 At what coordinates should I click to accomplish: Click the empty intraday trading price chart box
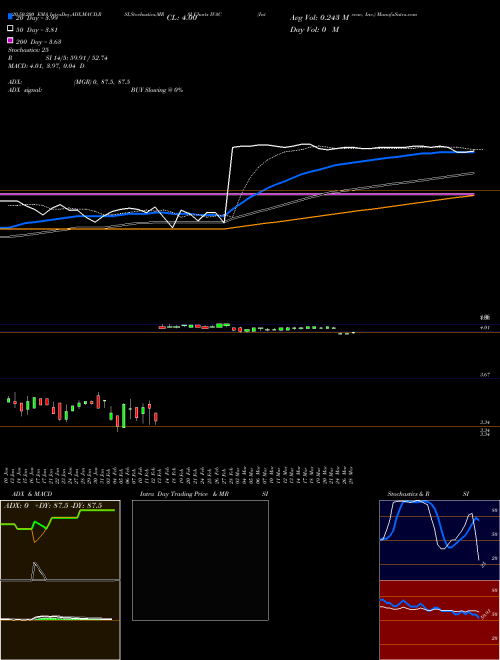(x=200, y=560)
